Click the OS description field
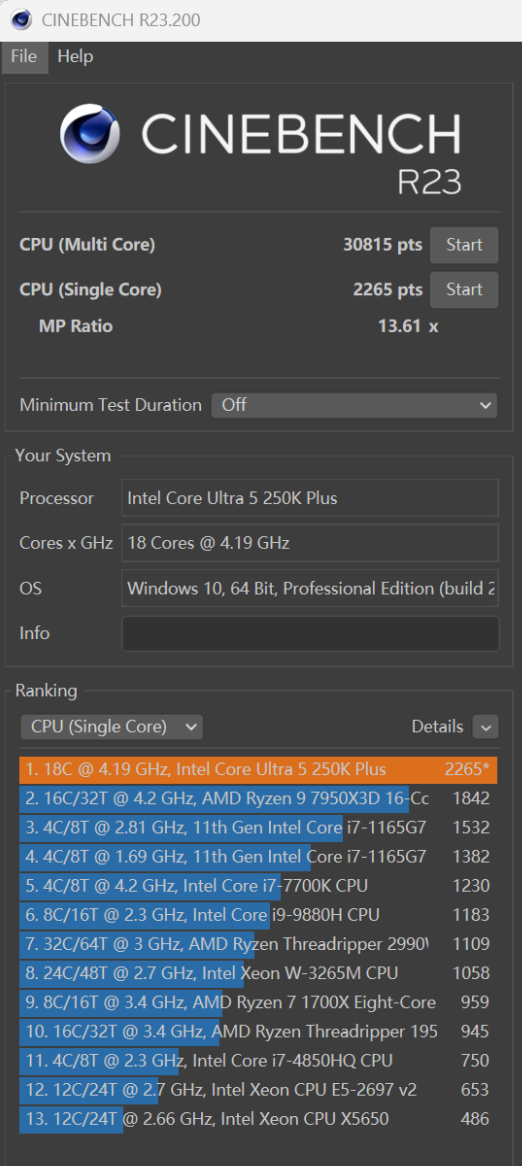This screenshot has width=522, height=1166. pos(310,589)
